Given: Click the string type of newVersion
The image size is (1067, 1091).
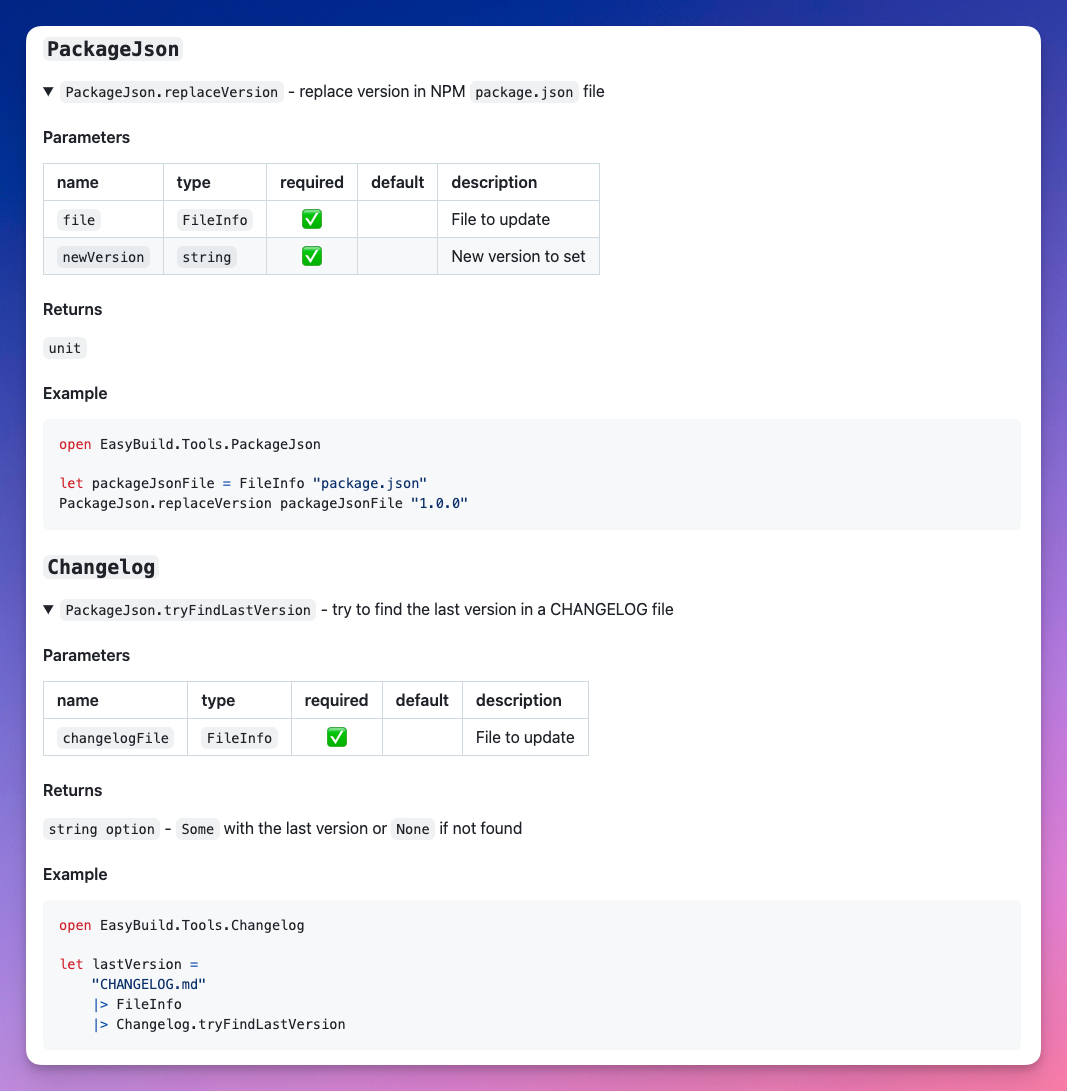Looking at the screenshot, I should [206, 257].
